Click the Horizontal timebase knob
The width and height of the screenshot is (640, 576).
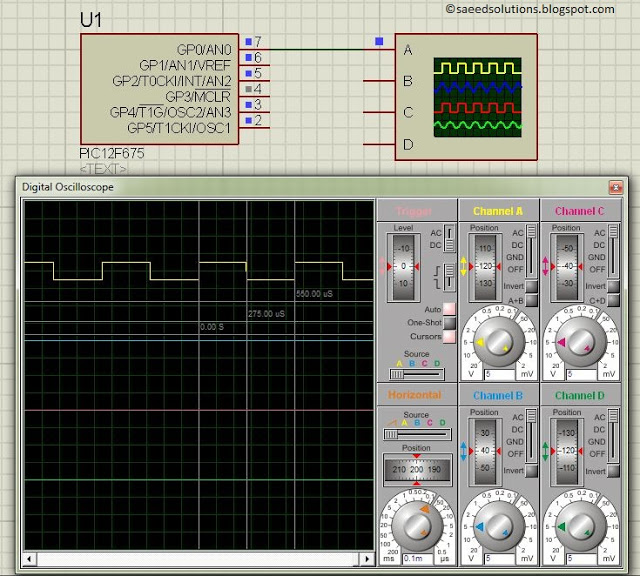(417, 527)
